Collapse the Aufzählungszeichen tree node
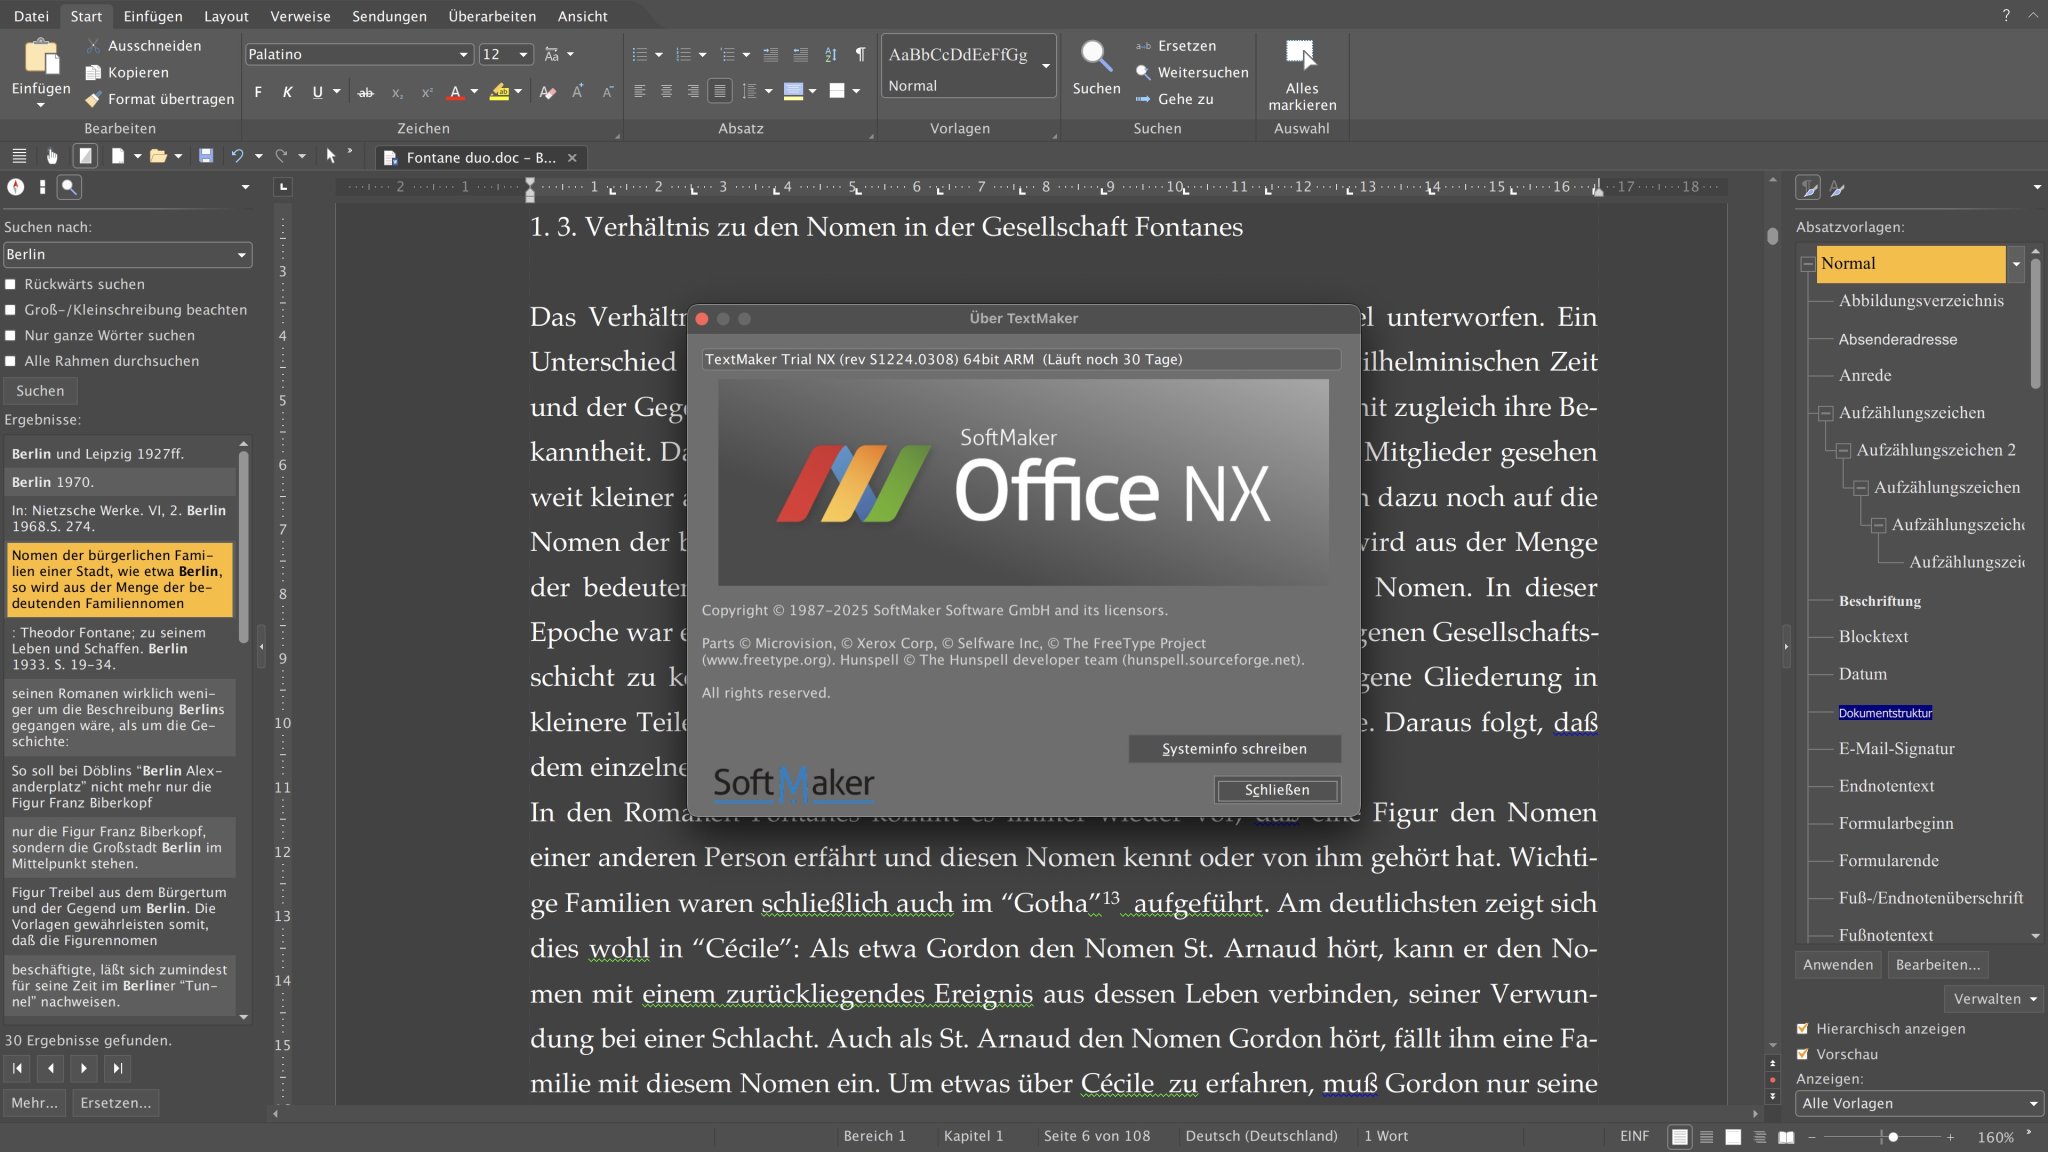 click(1826, 413)
